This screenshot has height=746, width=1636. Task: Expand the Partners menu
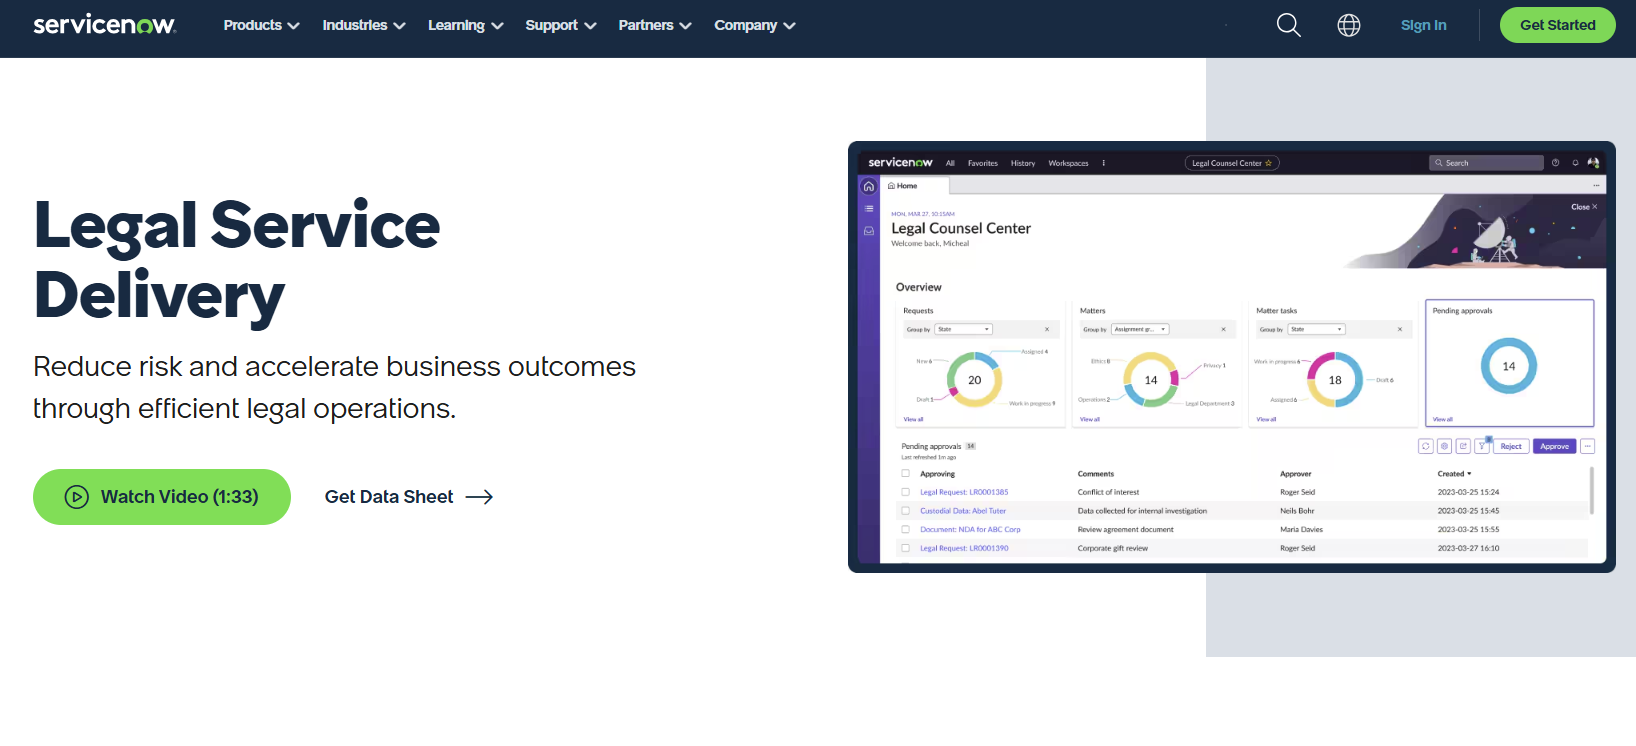coord(655,25)
